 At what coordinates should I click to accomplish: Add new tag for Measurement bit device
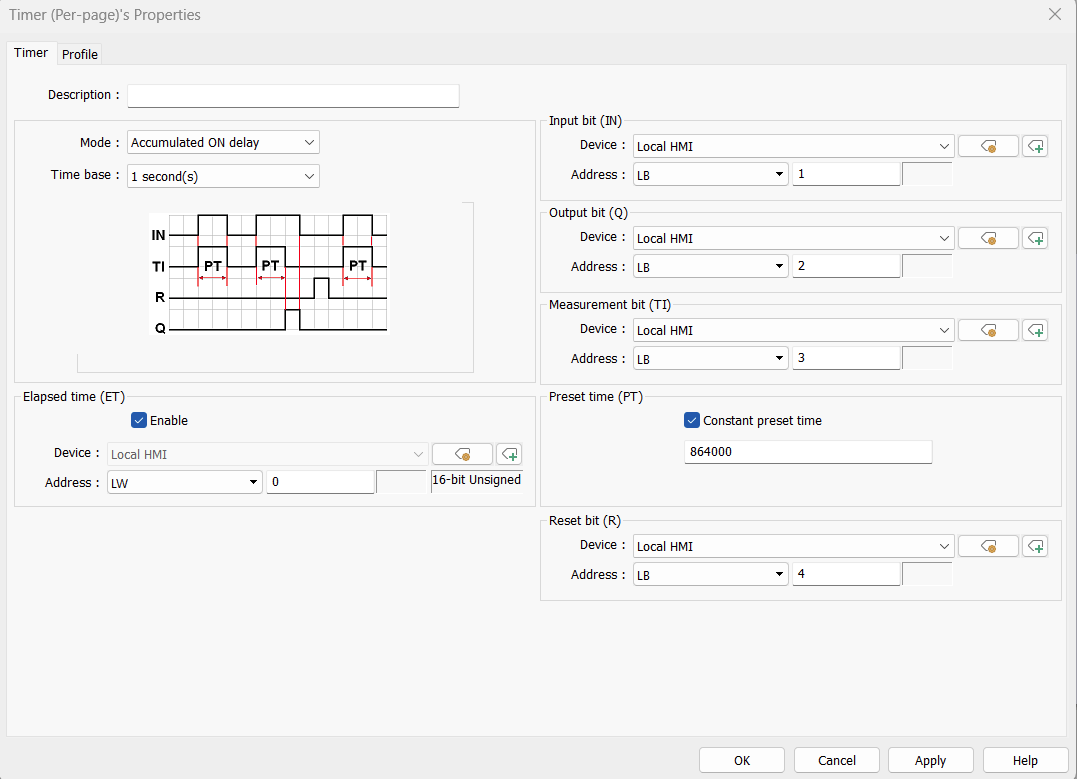coord(1035,330)
